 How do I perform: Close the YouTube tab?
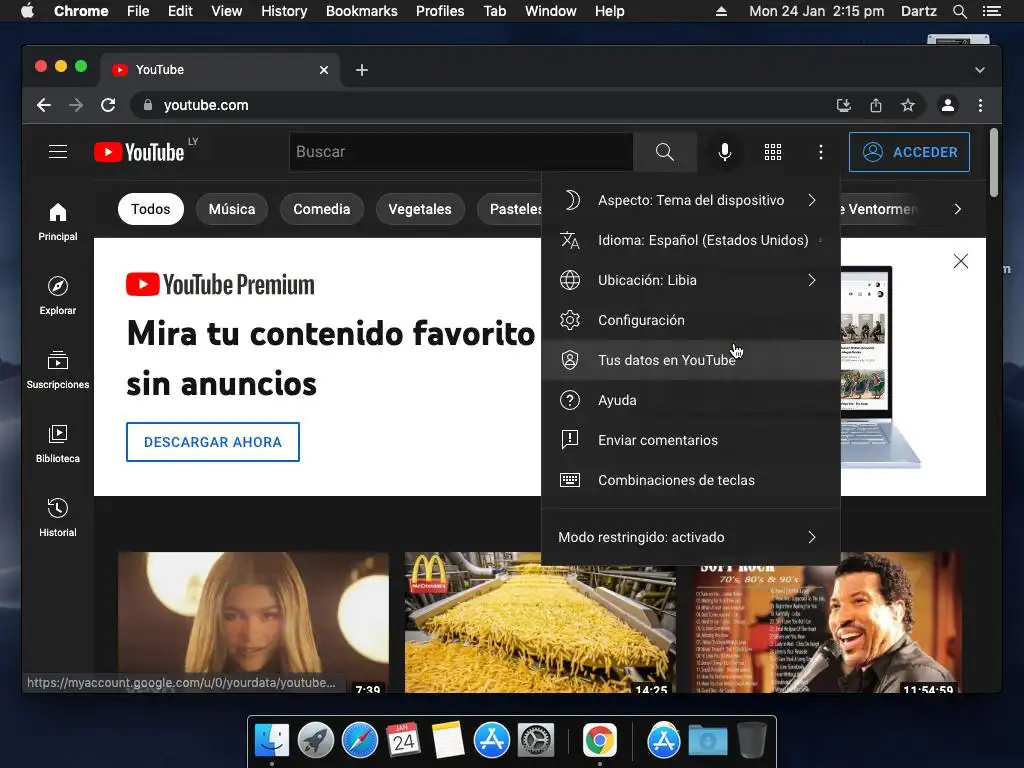click(324, 70)
